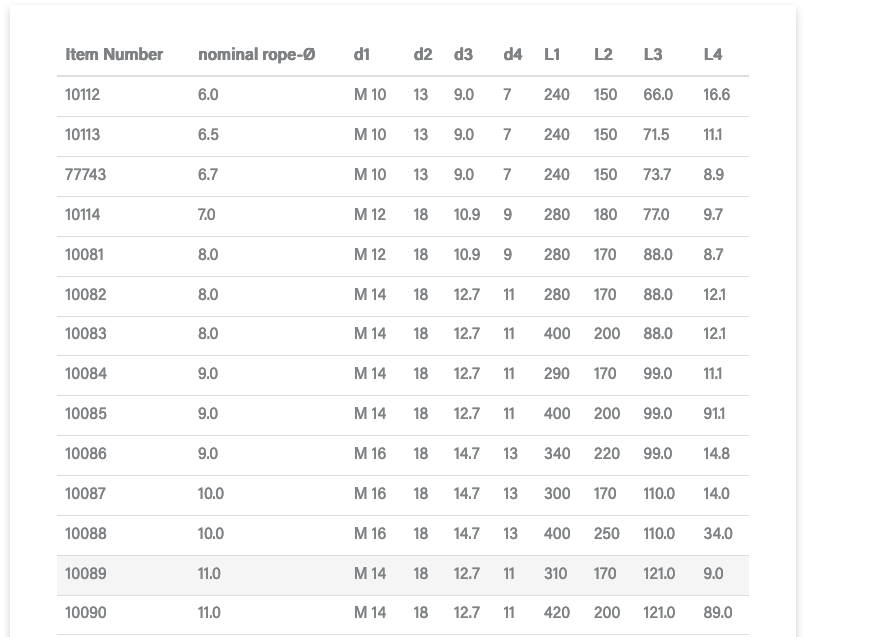This screenshot has width=874, height=637.
Task: Click the L4 column header
Action: coord(713,55)
